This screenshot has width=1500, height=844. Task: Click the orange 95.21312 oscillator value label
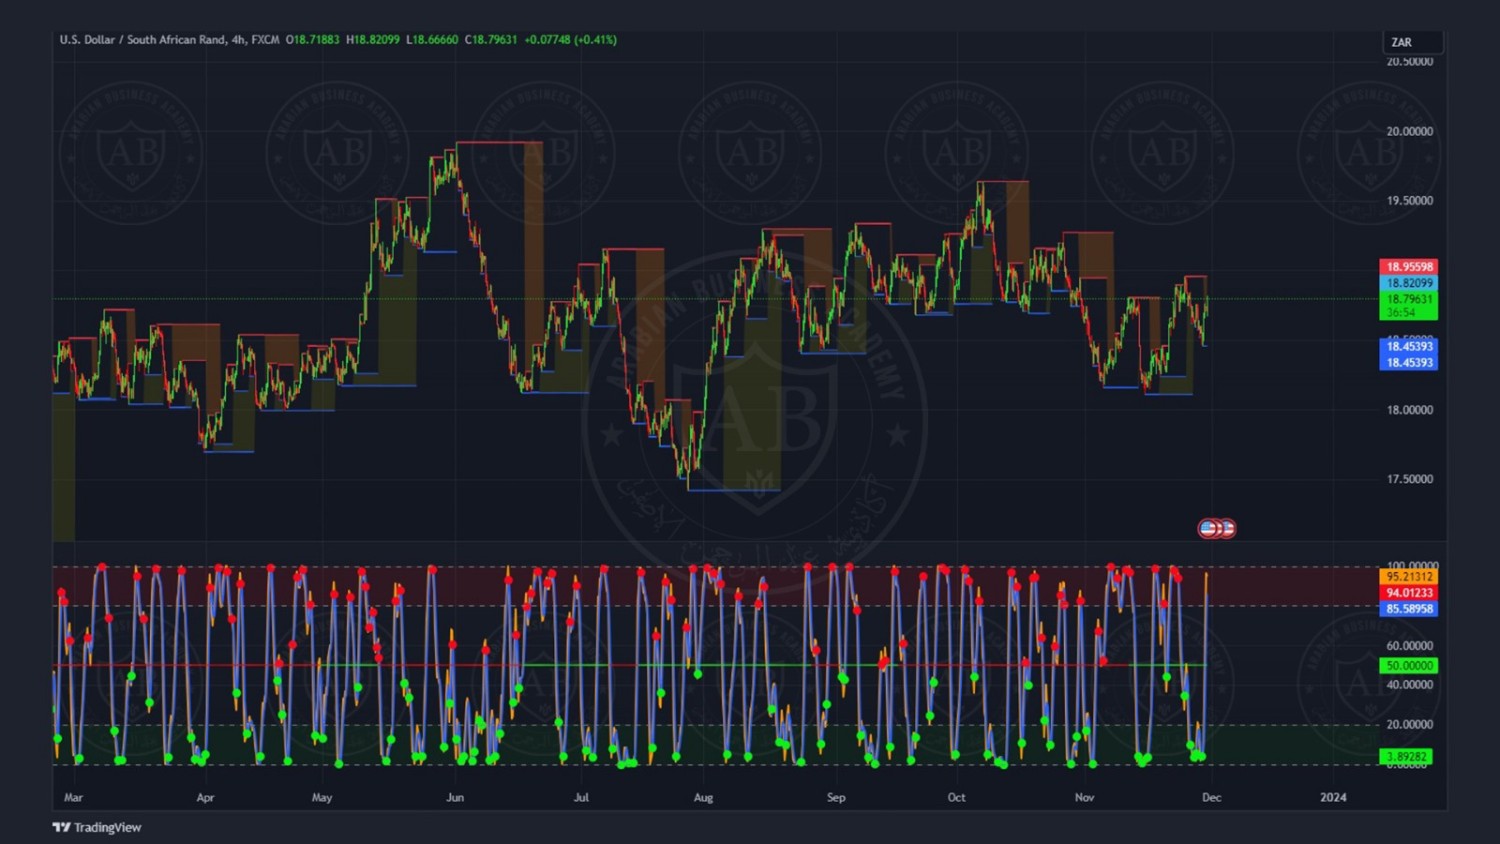[1409, 577]
